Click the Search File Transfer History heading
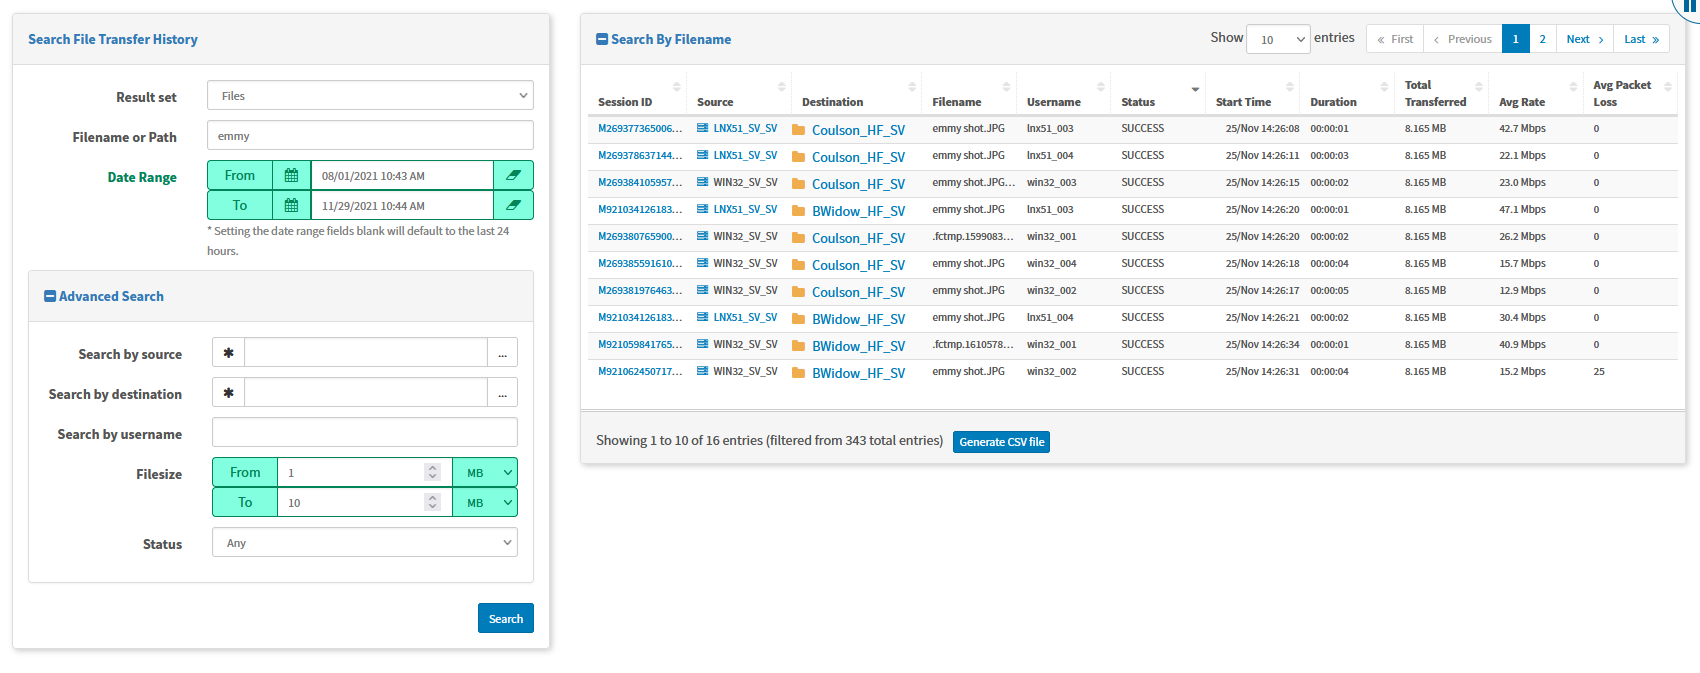This screenshot has height=673, width=1700. click(x=113, y=39)
